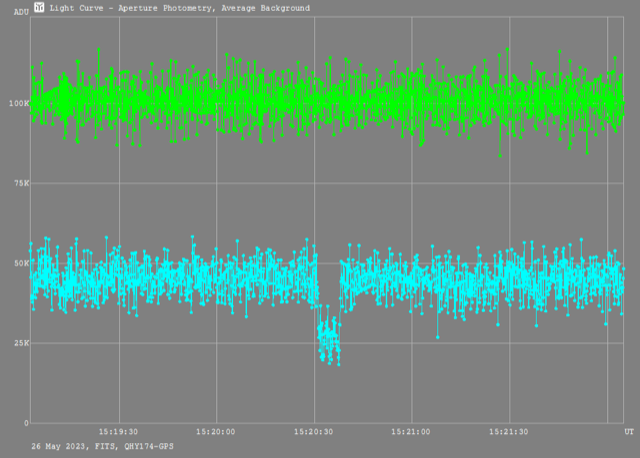The height and width of the screenshot is (458, 640).
Task: Click the ADU axis label
Action: coord(21,12)
